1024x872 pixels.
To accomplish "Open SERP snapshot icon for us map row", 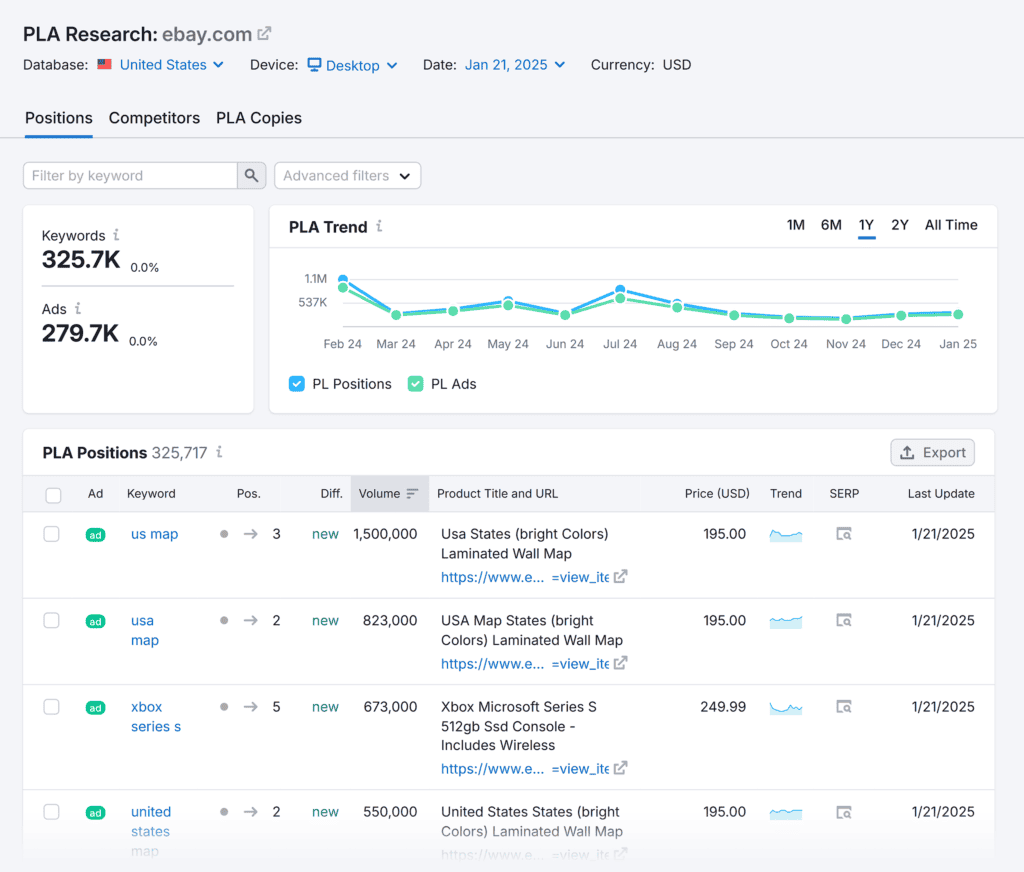I will coord(844,535).
